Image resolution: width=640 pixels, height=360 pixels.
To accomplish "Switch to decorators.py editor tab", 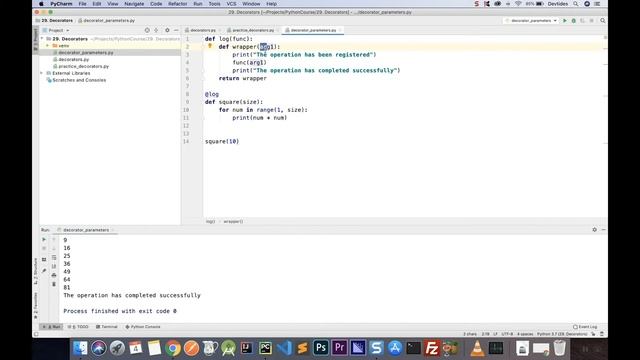I will 203,30.
